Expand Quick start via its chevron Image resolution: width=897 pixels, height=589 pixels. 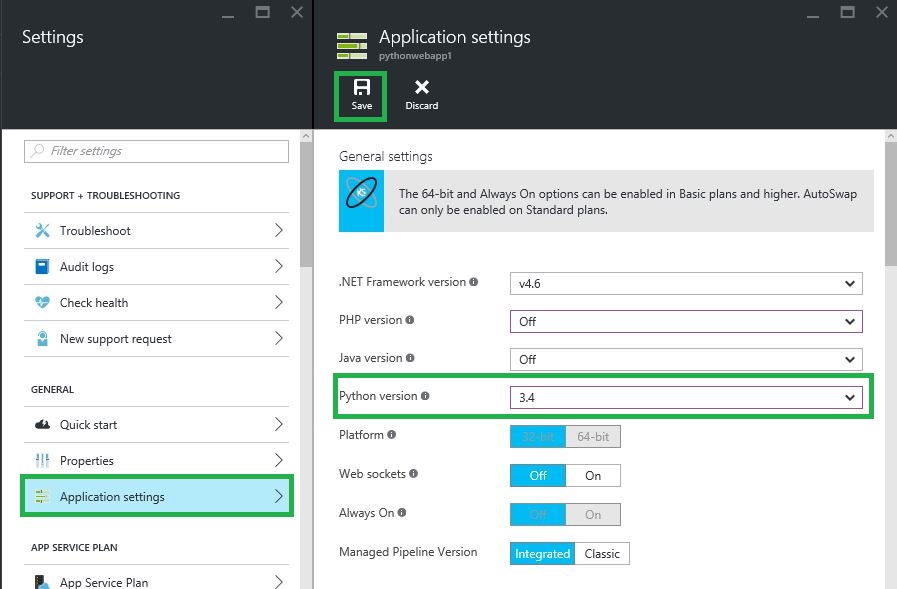[x=279, y=424]
